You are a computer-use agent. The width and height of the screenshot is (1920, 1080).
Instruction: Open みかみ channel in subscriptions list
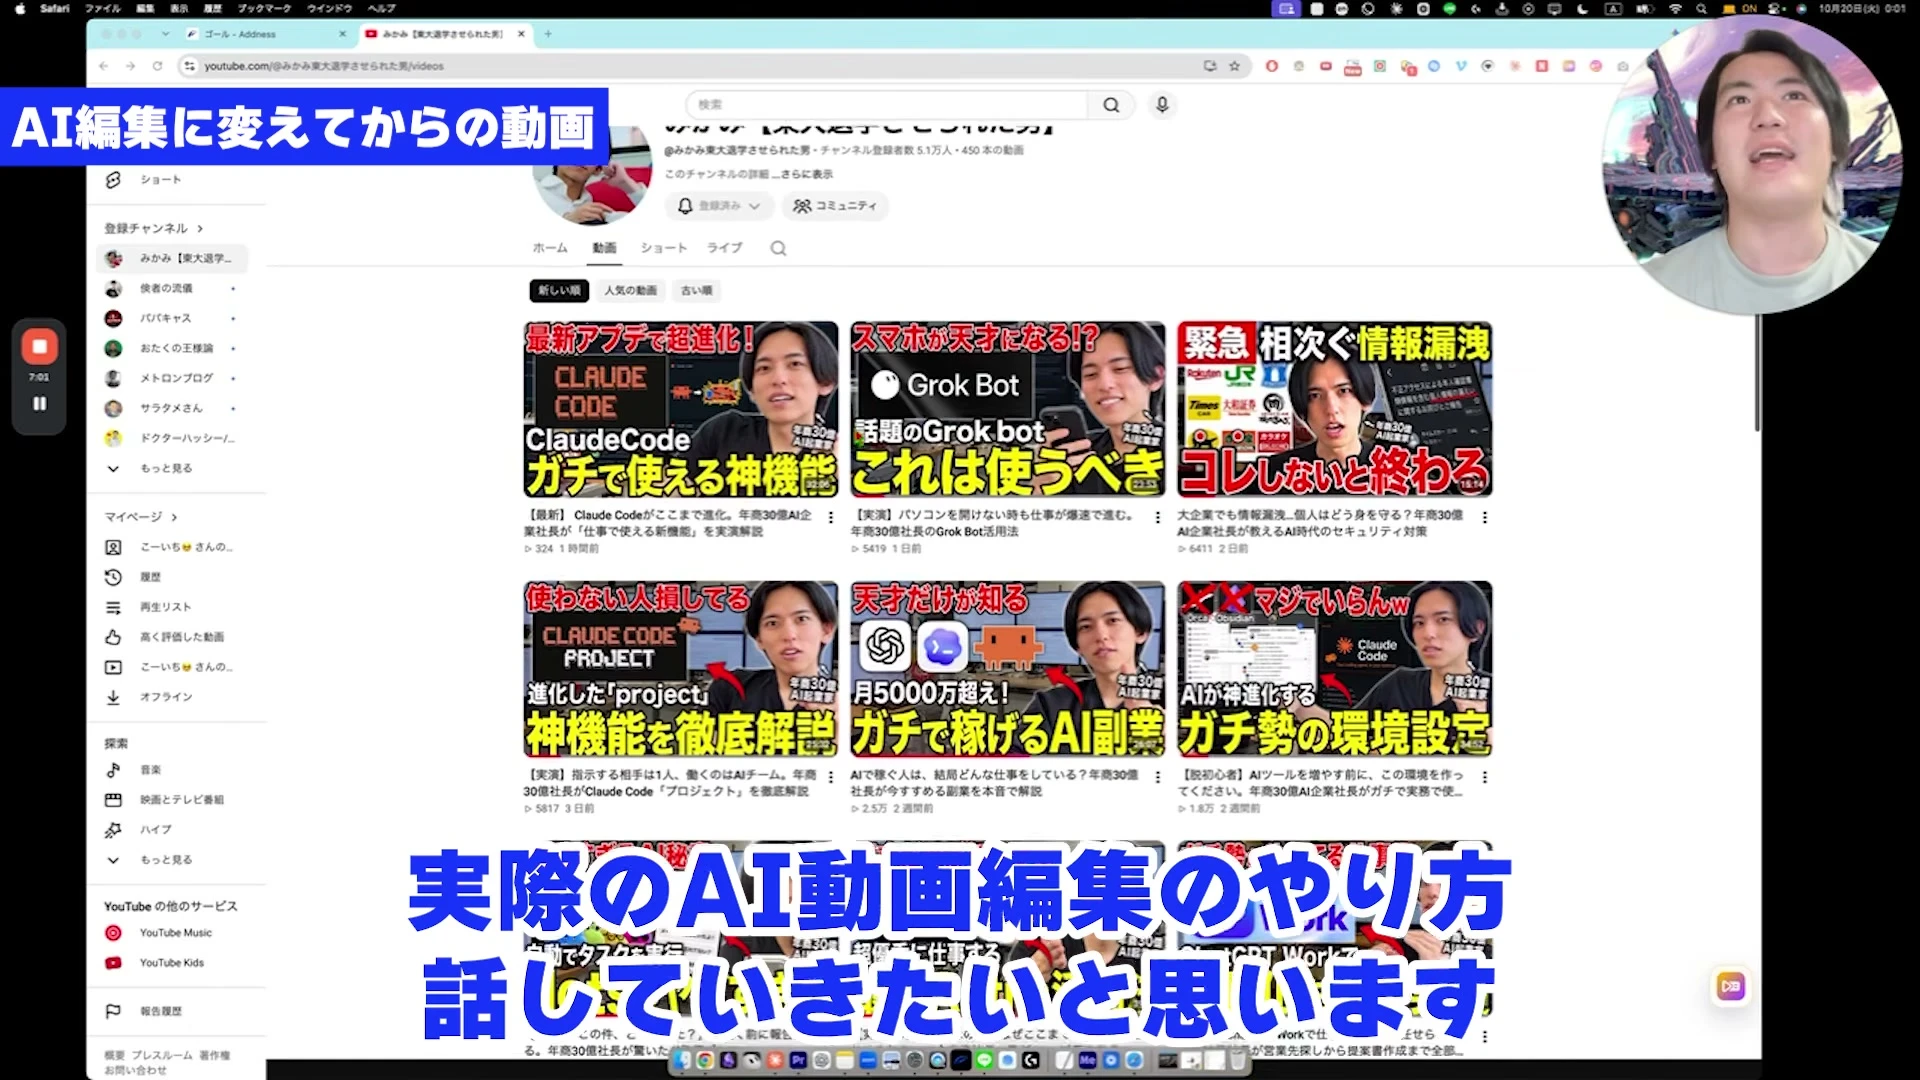tap(172, 258)
